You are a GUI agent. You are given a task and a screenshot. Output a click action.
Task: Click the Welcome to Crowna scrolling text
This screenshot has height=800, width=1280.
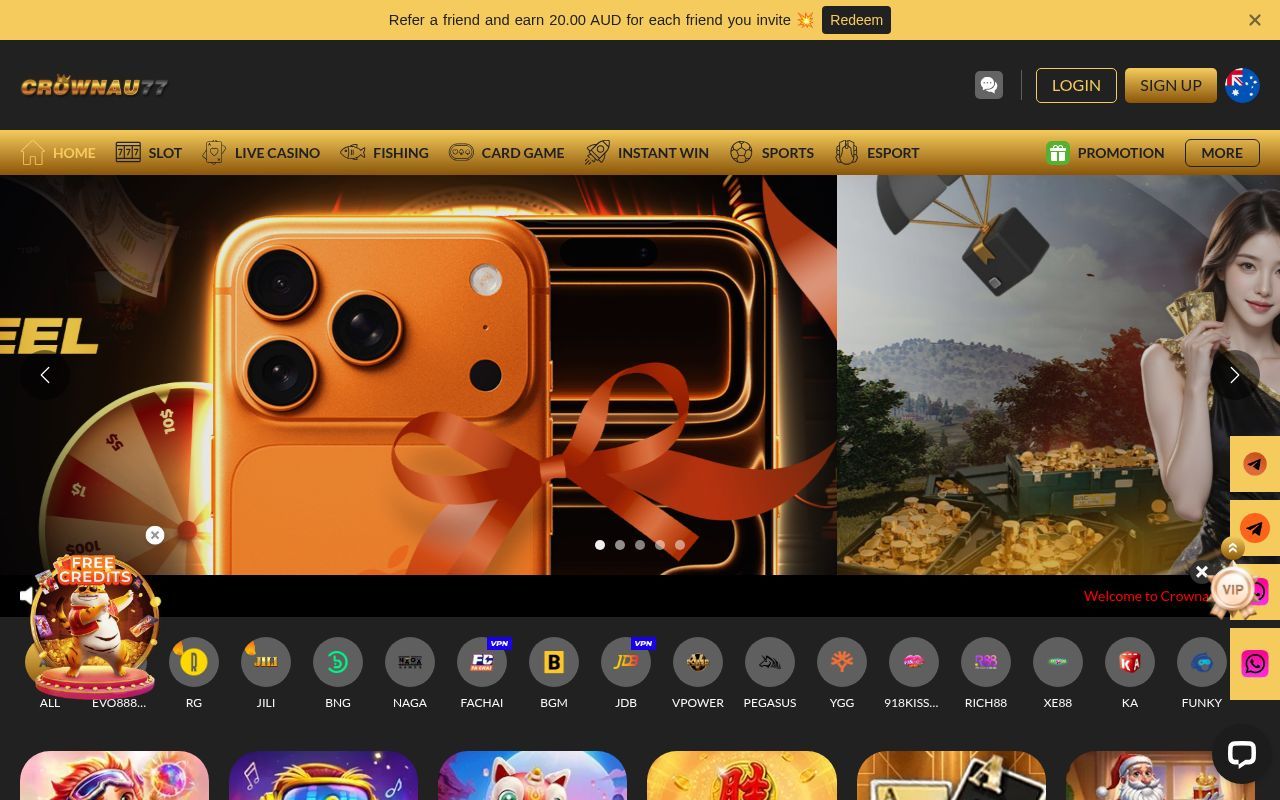coord(1146,596)
